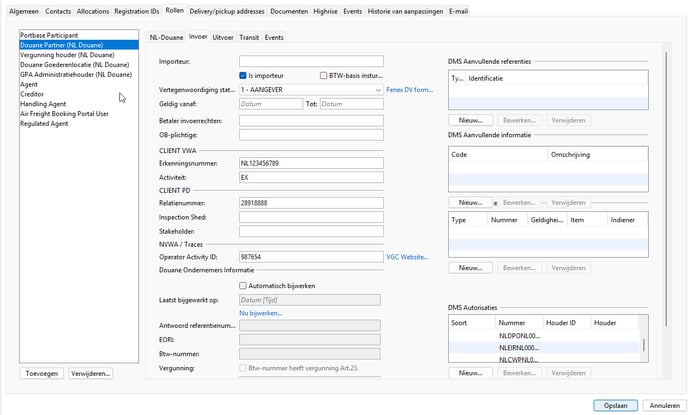688x415 pixels.
Task: Select Douane Partner (NL Douane) role
Action: point(79,45)
